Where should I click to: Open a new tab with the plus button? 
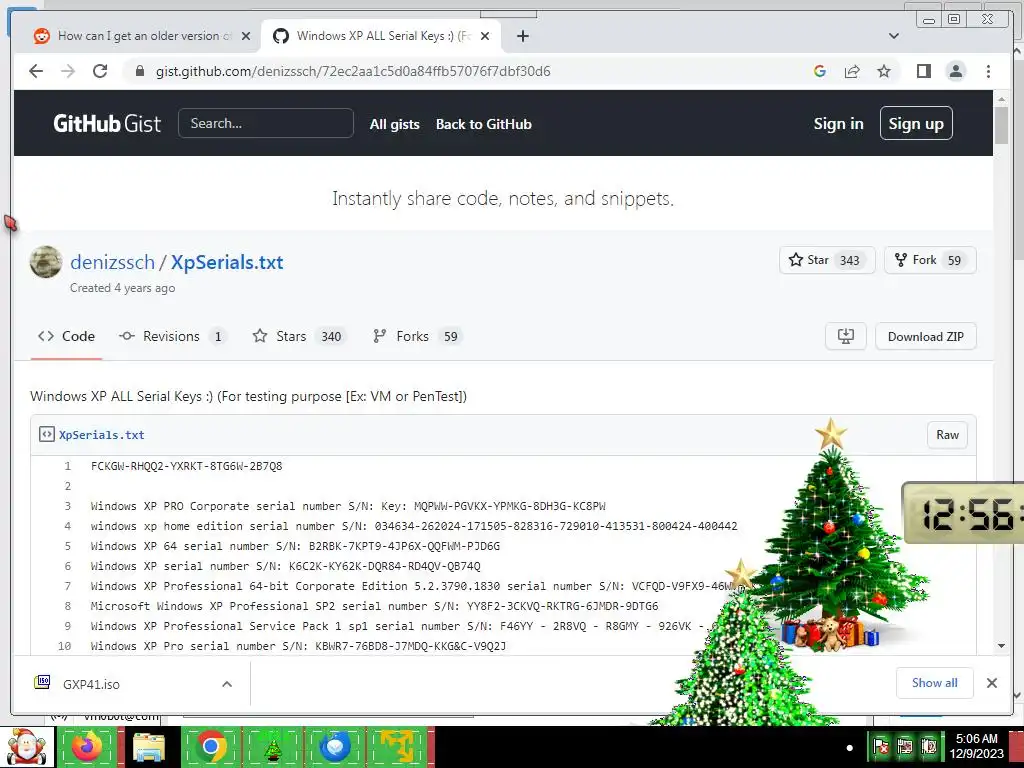pyautogui.click(x=522, y=36)
